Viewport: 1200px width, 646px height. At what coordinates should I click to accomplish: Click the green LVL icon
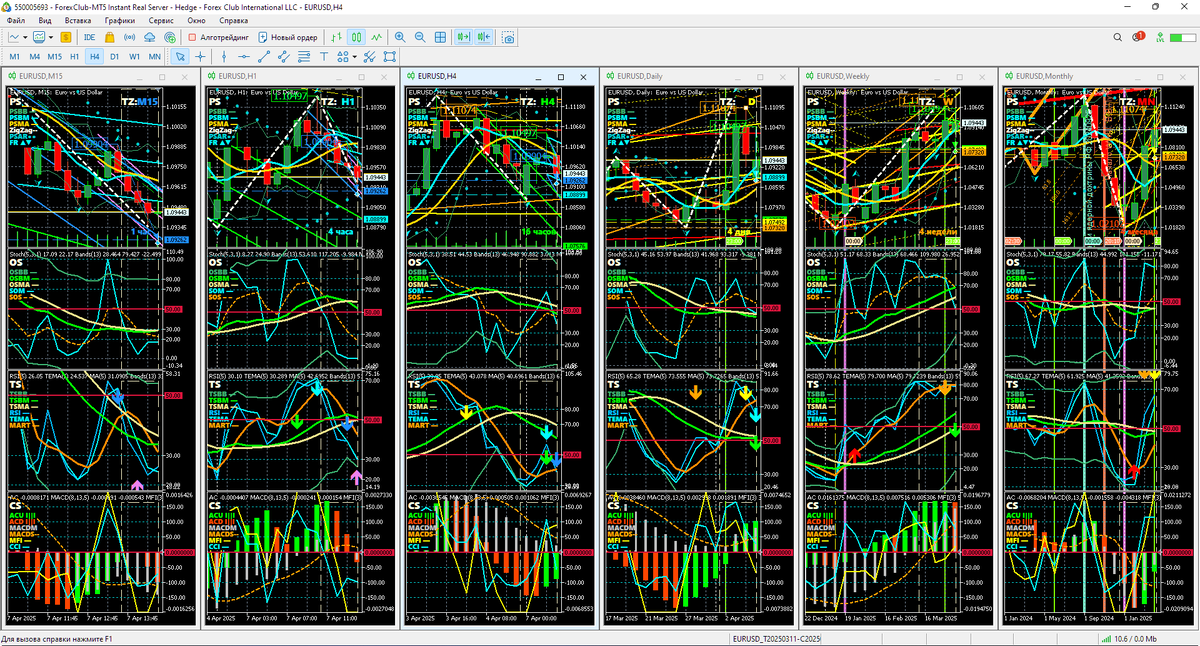pos(1161,37)
